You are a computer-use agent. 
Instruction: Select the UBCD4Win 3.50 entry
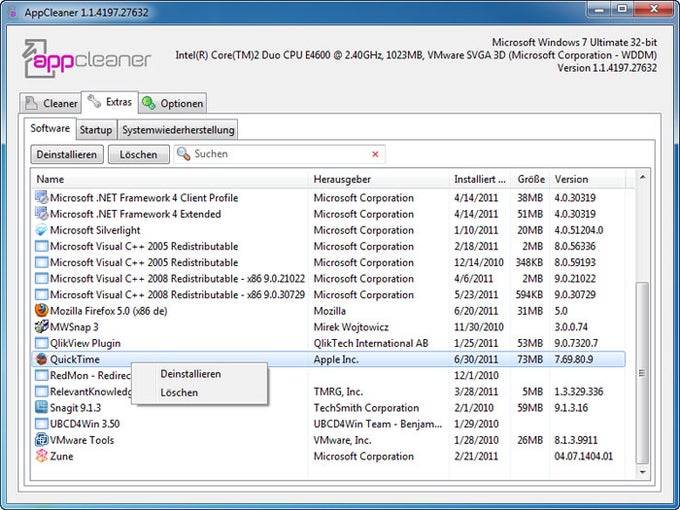click(85, 424)
